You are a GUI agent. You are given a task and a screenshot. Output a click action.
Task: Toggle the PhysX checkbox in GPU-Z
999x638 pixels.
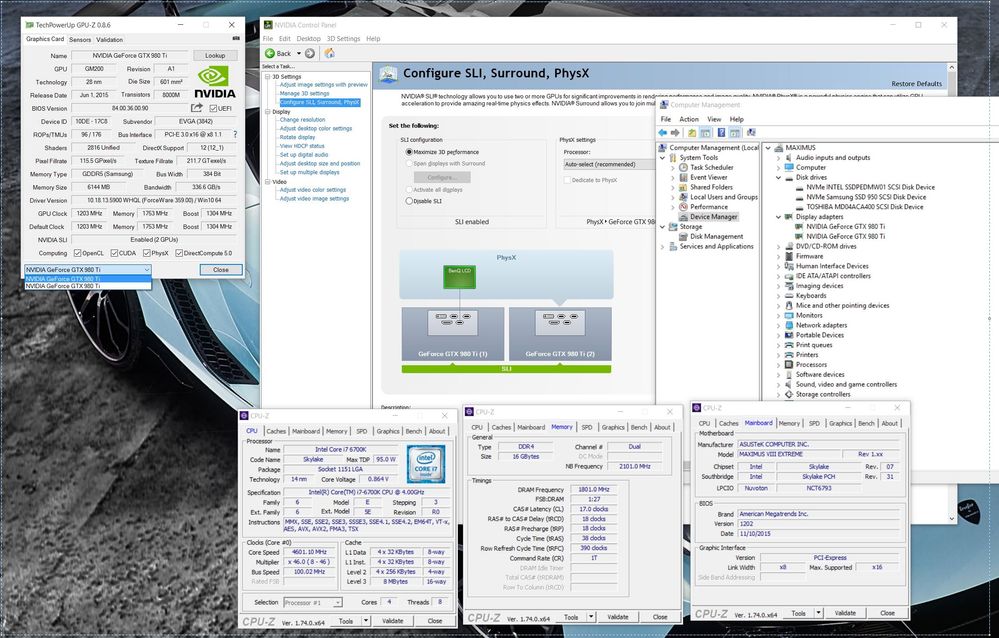pyautogui.click(x=147, y=253)
